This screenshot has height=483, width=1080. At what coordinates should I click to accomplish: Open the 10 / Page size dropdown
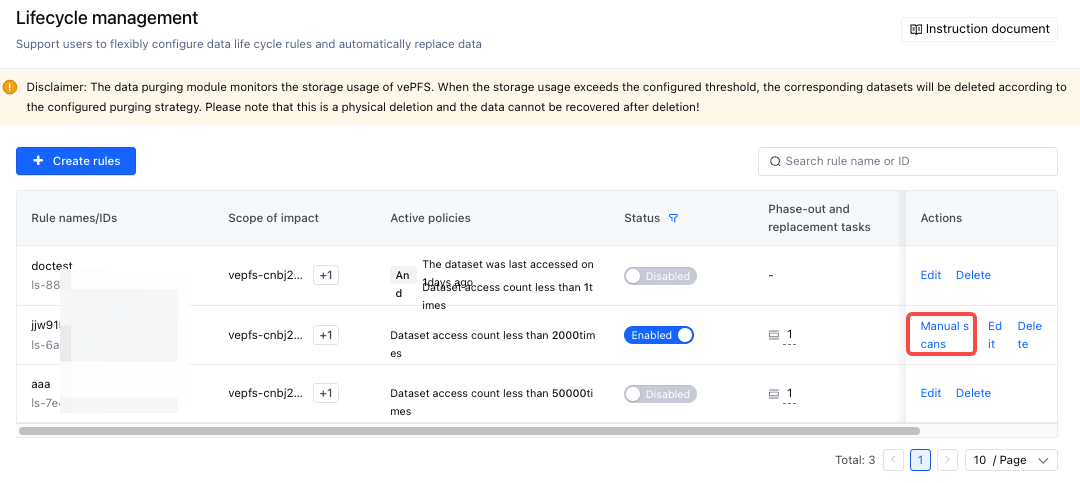pos(1011,460)
